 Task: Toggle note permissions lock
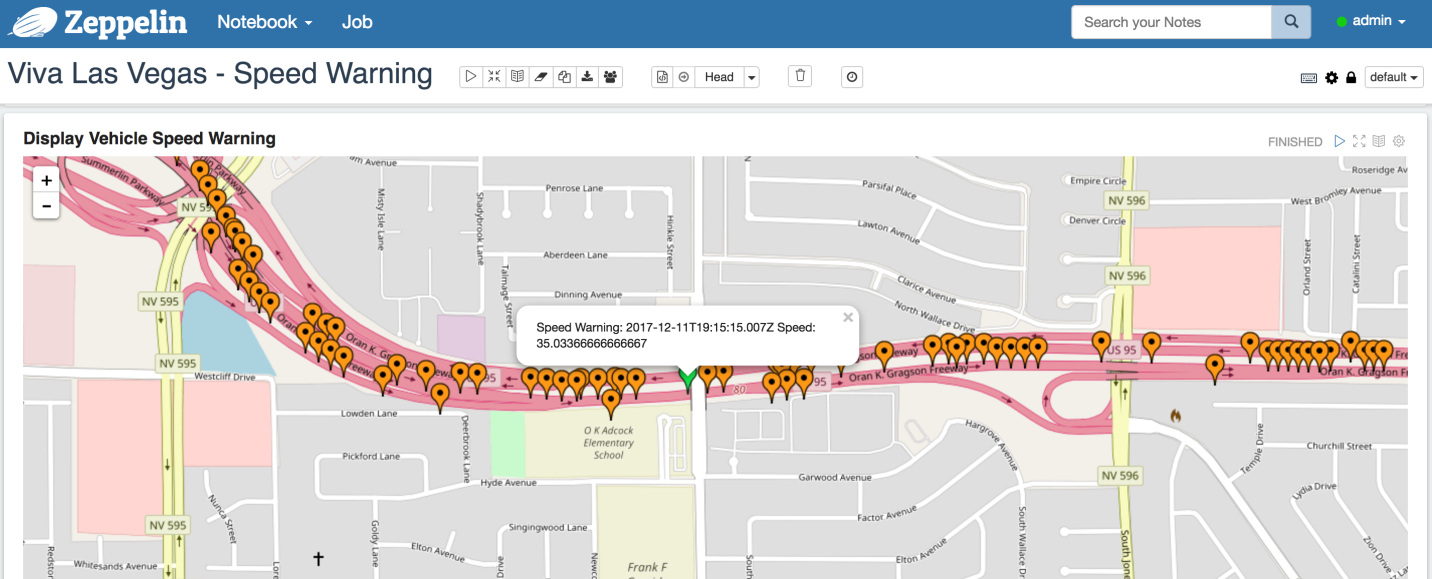point(1351,76)
